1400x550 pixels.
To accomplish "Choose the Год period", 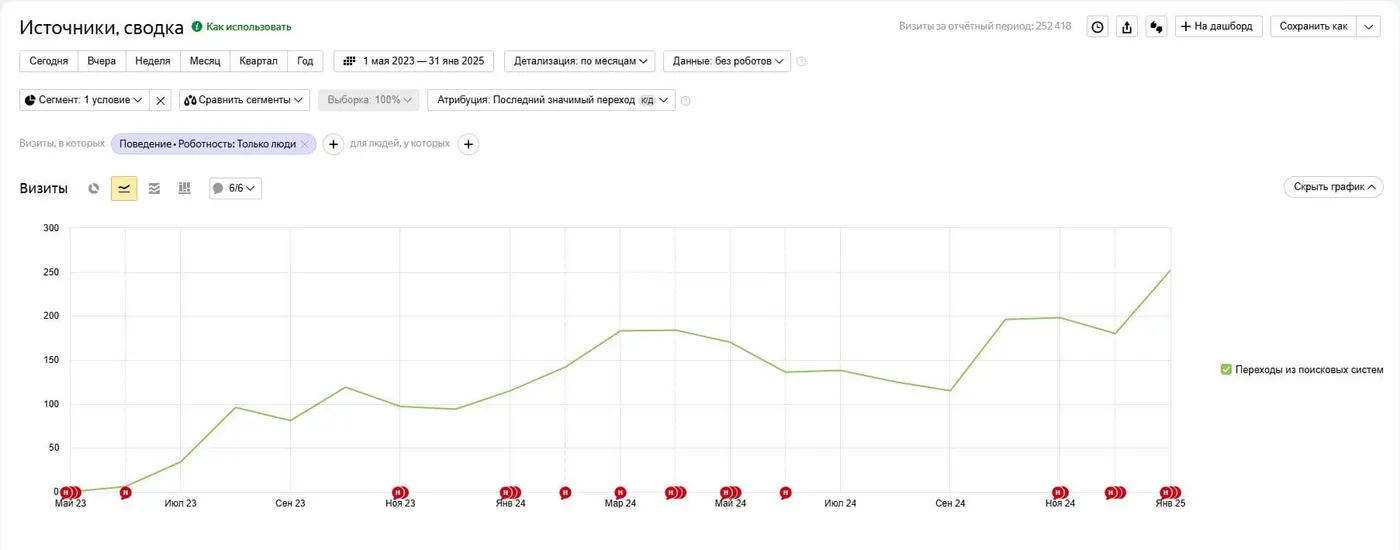I will click(x=305, y=61).
